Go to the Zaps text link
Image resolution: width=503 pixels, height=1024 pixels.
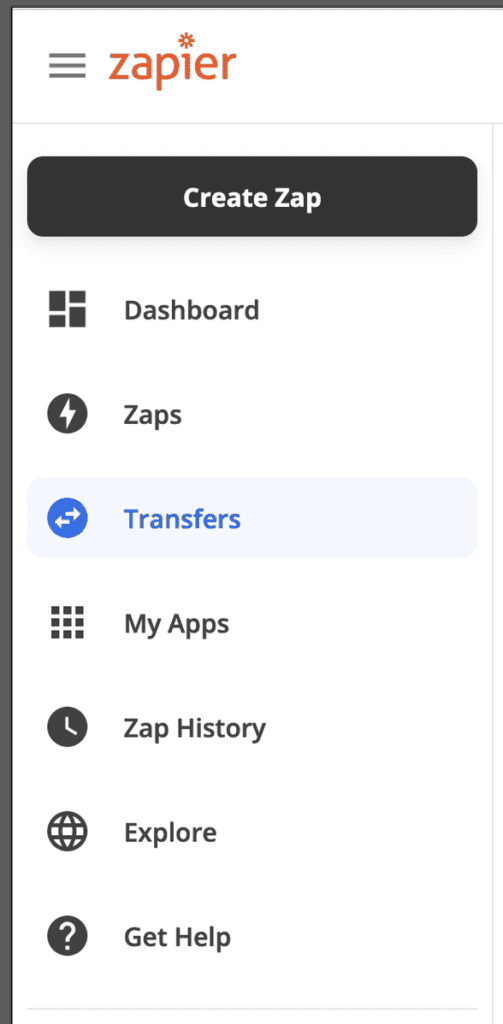pos(153,416)
